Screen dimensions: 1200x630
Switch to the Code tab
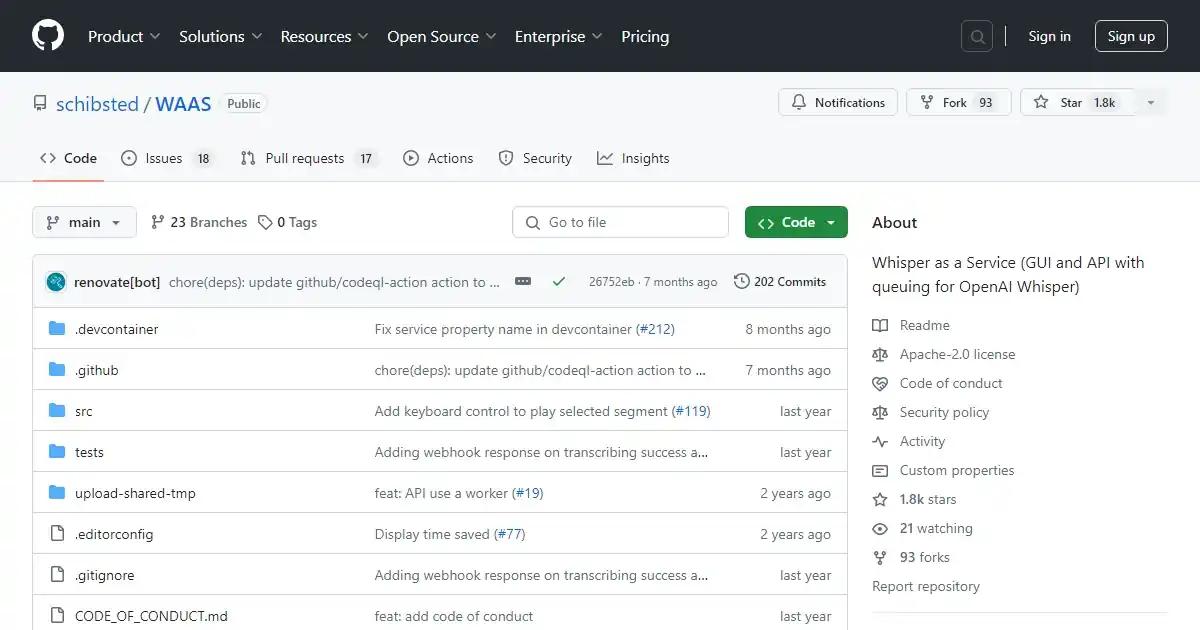pos(68,158)
